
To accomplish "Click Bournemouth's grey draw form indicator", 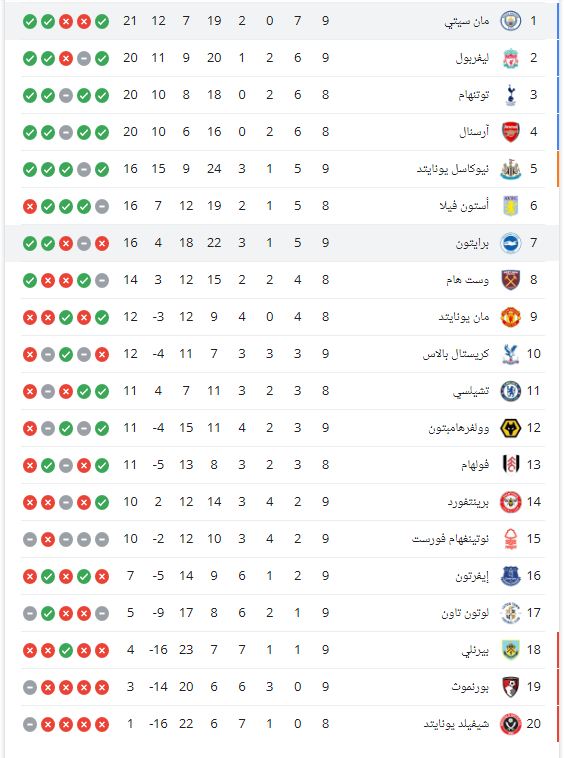I will tap(30, 687).
